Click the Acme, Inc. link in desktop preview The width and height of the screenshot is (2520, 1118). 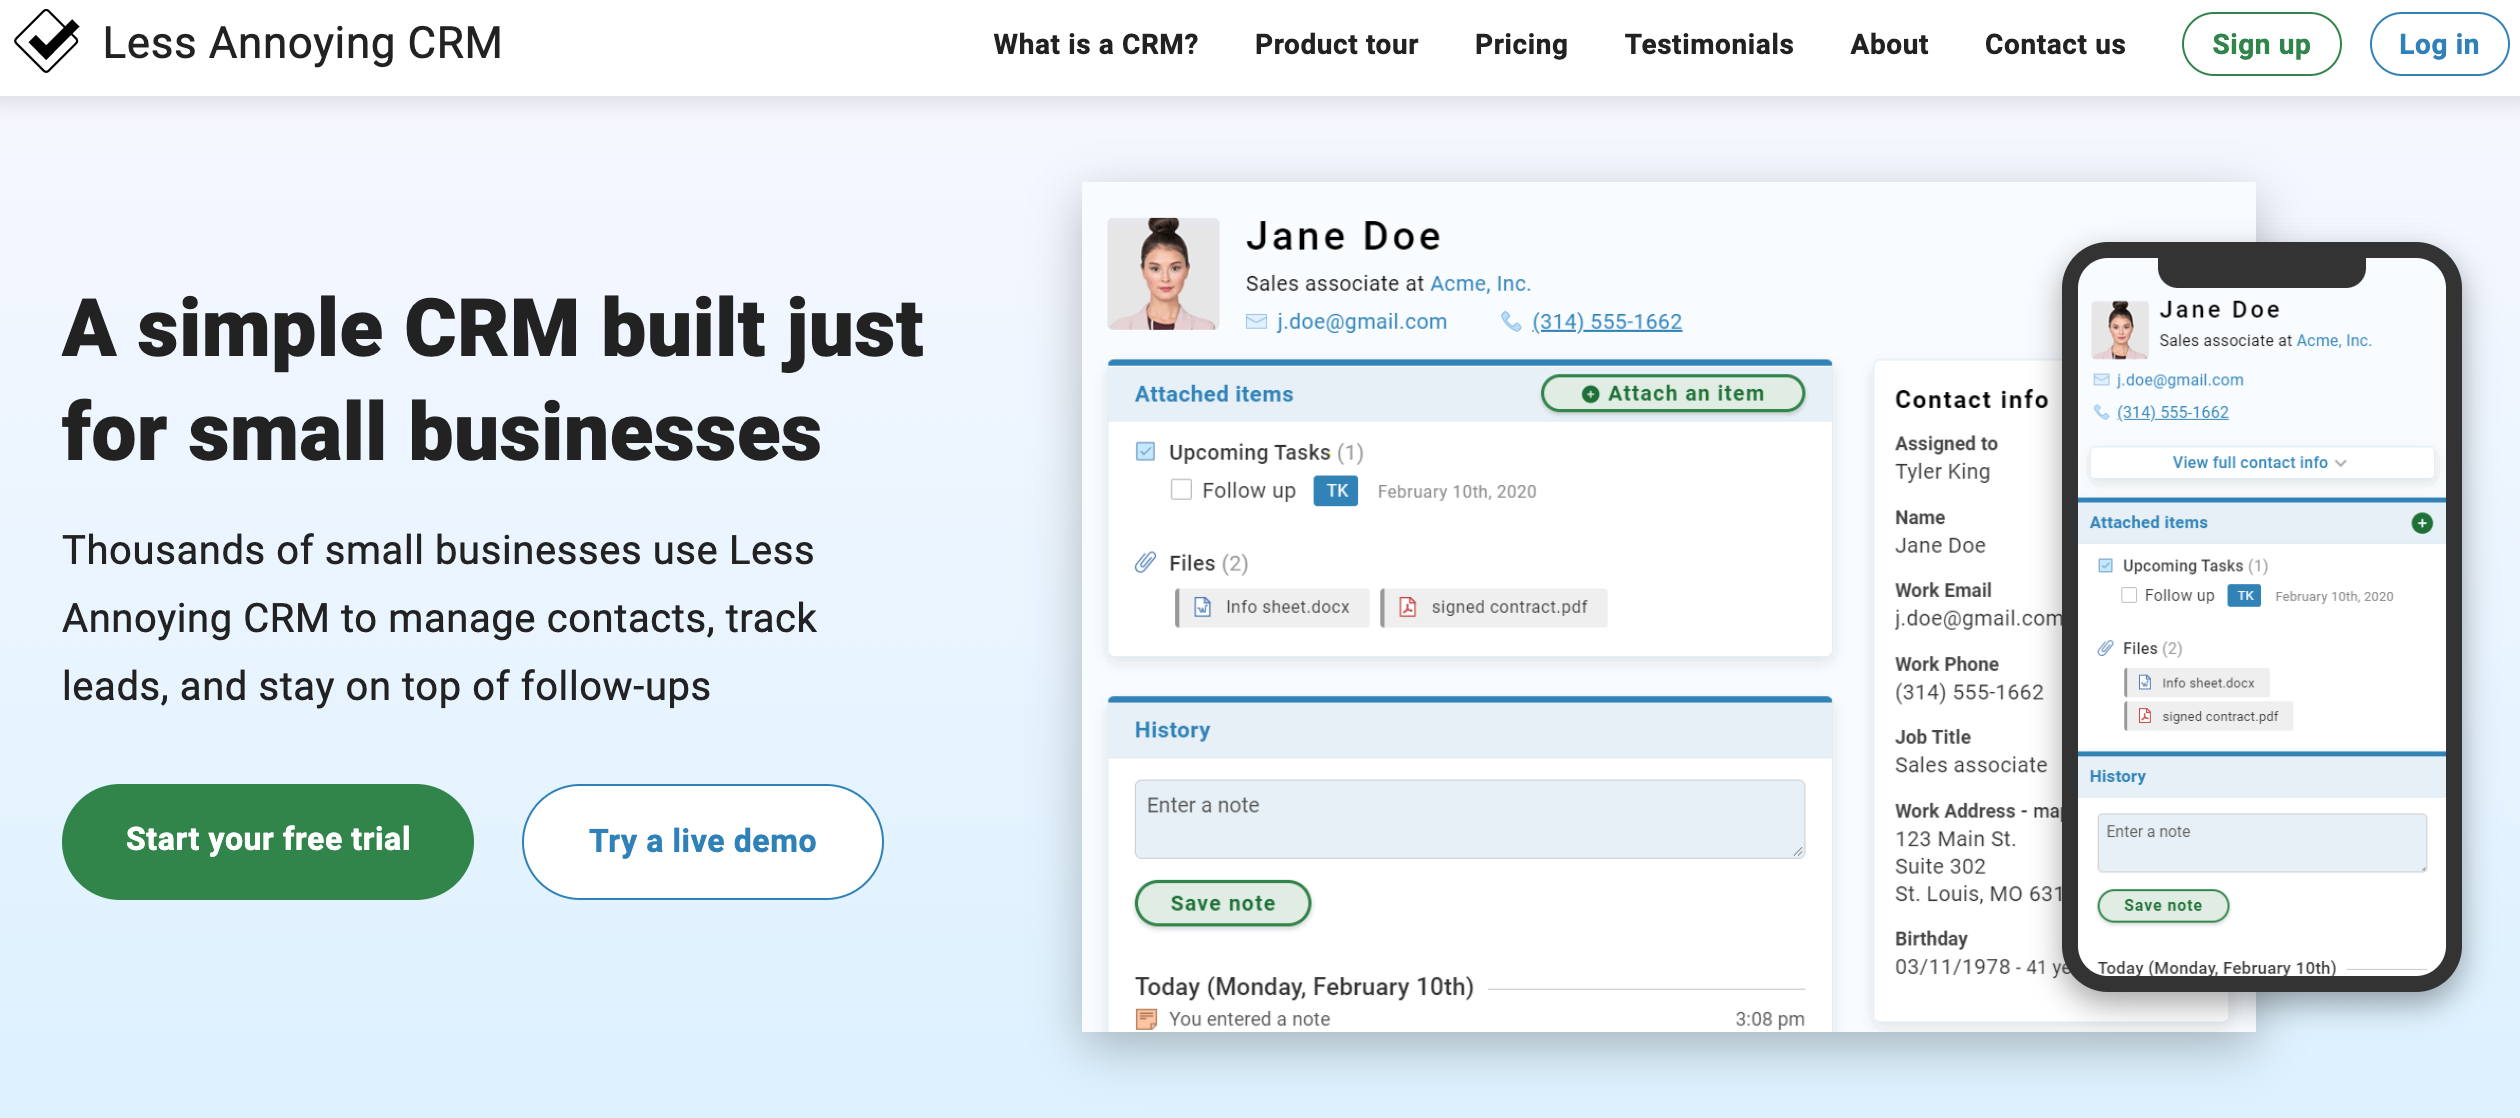pyautogui.click(x=1480, y=284)
